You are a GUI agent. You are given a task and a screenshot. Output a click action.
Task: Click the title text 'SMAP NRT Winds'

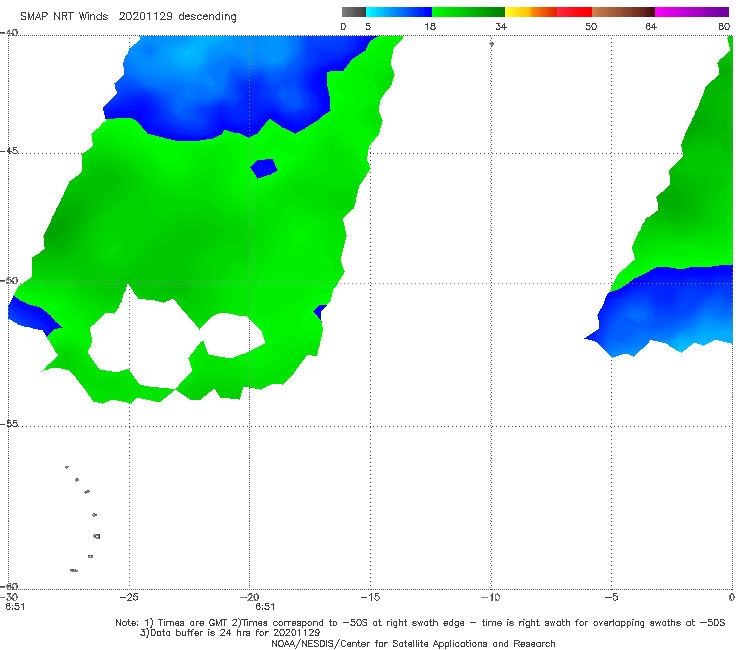[64, 17]
